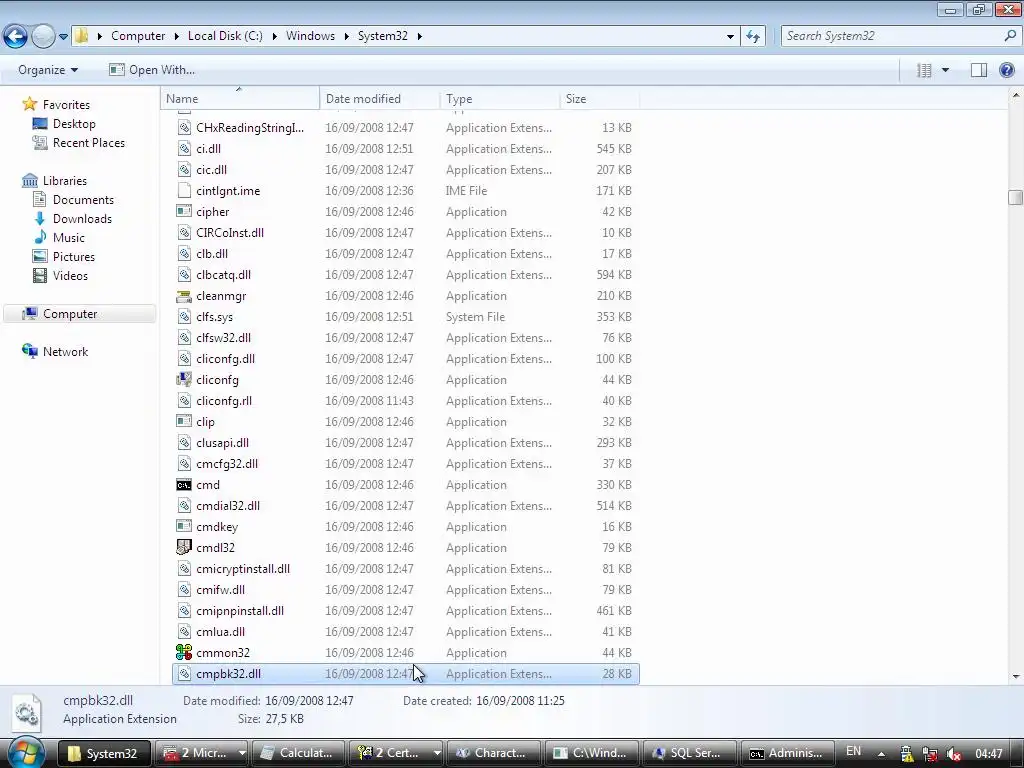
Task: Switch to the Calculator taskbar button
Action: [x=298, y=753]
